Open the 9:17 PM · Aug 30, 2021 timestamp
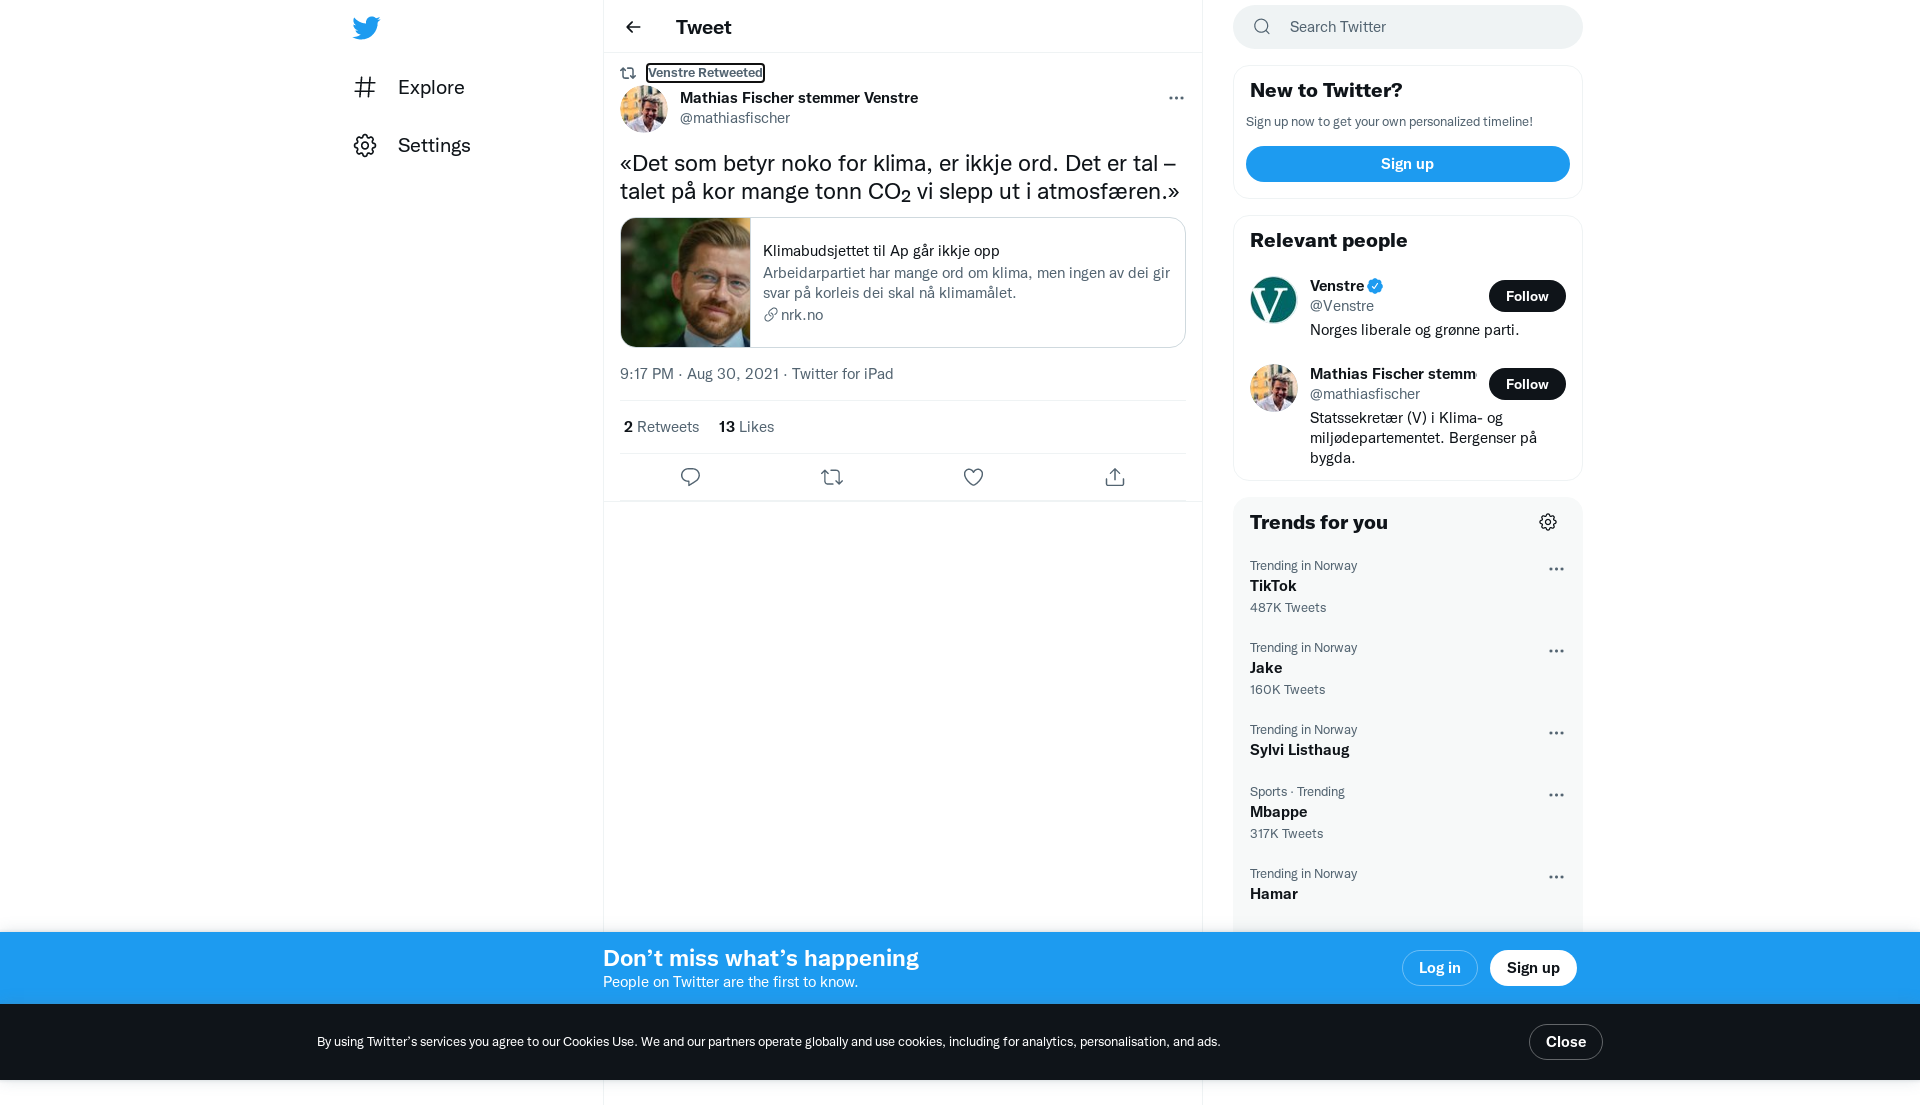Screen dimensions: 1920x1105 (699, 374)
